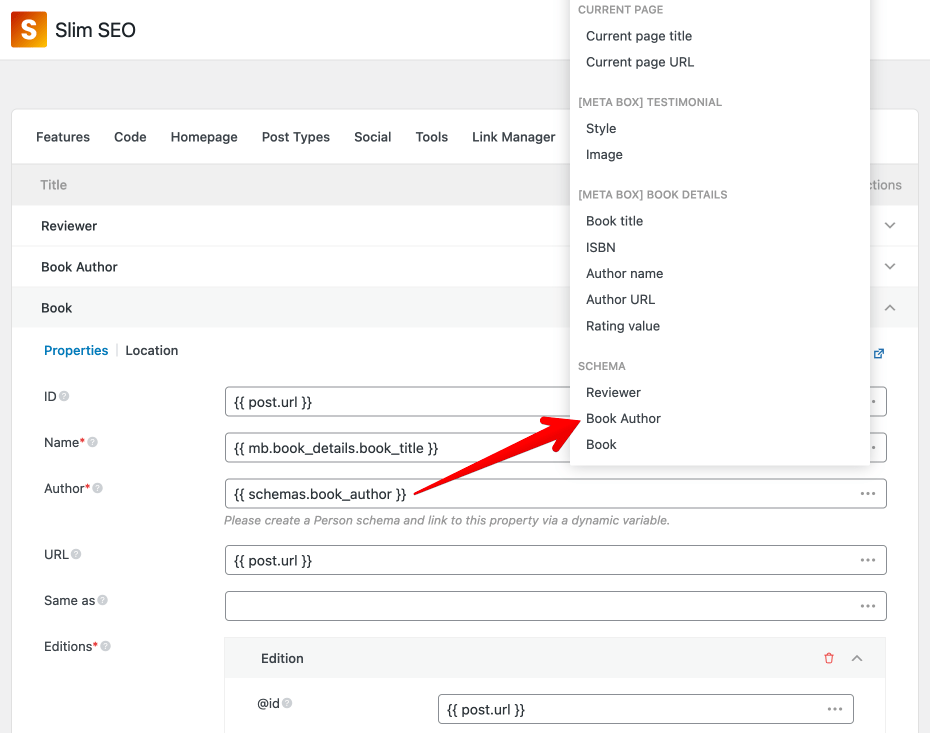The height and width of the screenshot is (733, 930).
Task: Click help icon next to Editions label
Action: 106,646
